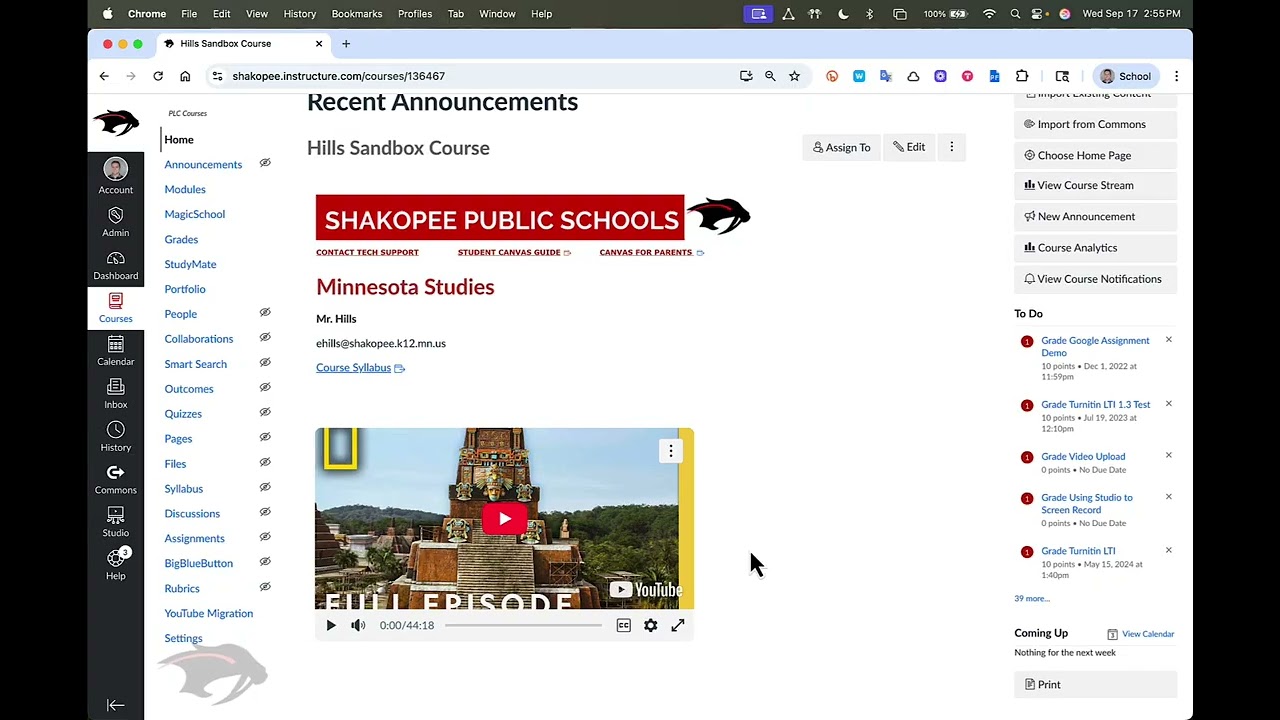Click the Choose Home Page button

point(1095,155)
